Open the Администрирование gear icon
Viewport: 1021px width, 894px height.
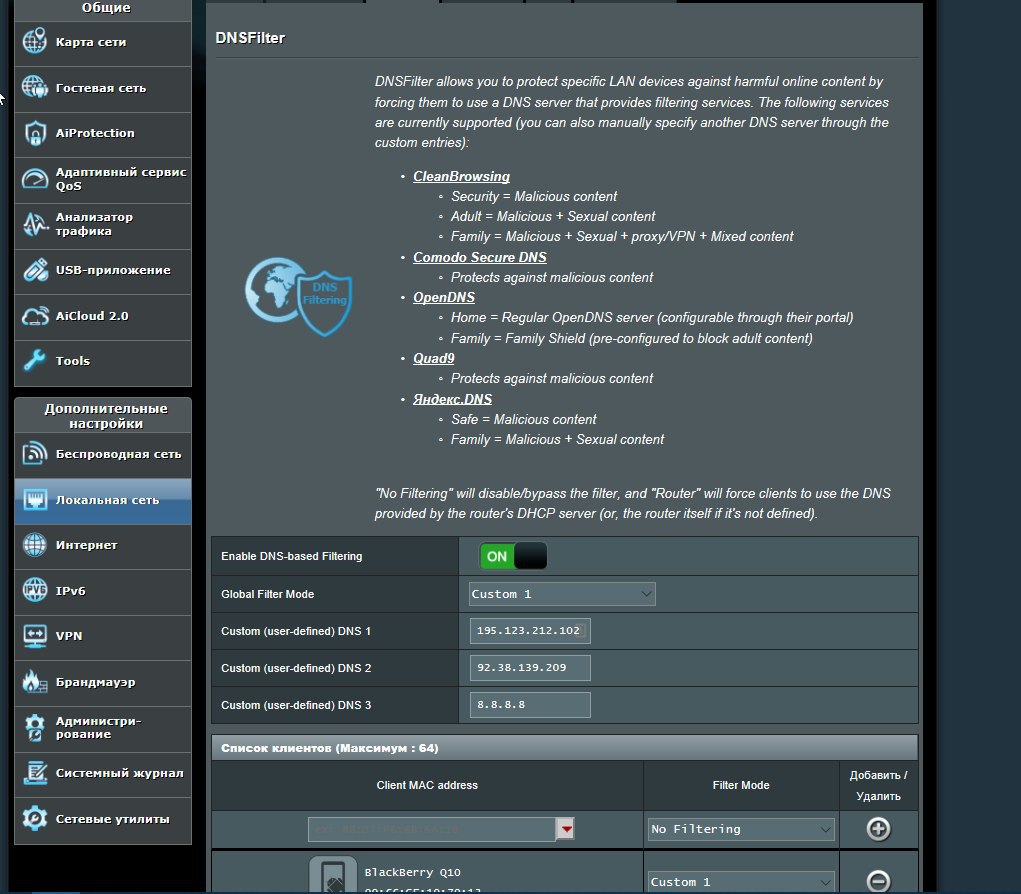pyautogui.click(x=35, y=727)
